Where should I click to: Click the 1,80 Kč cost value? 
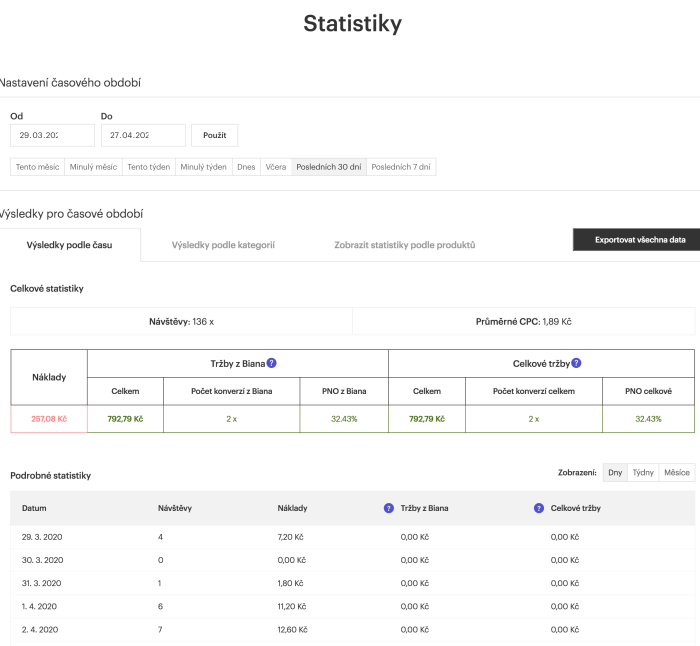click(x=290, y=583)
